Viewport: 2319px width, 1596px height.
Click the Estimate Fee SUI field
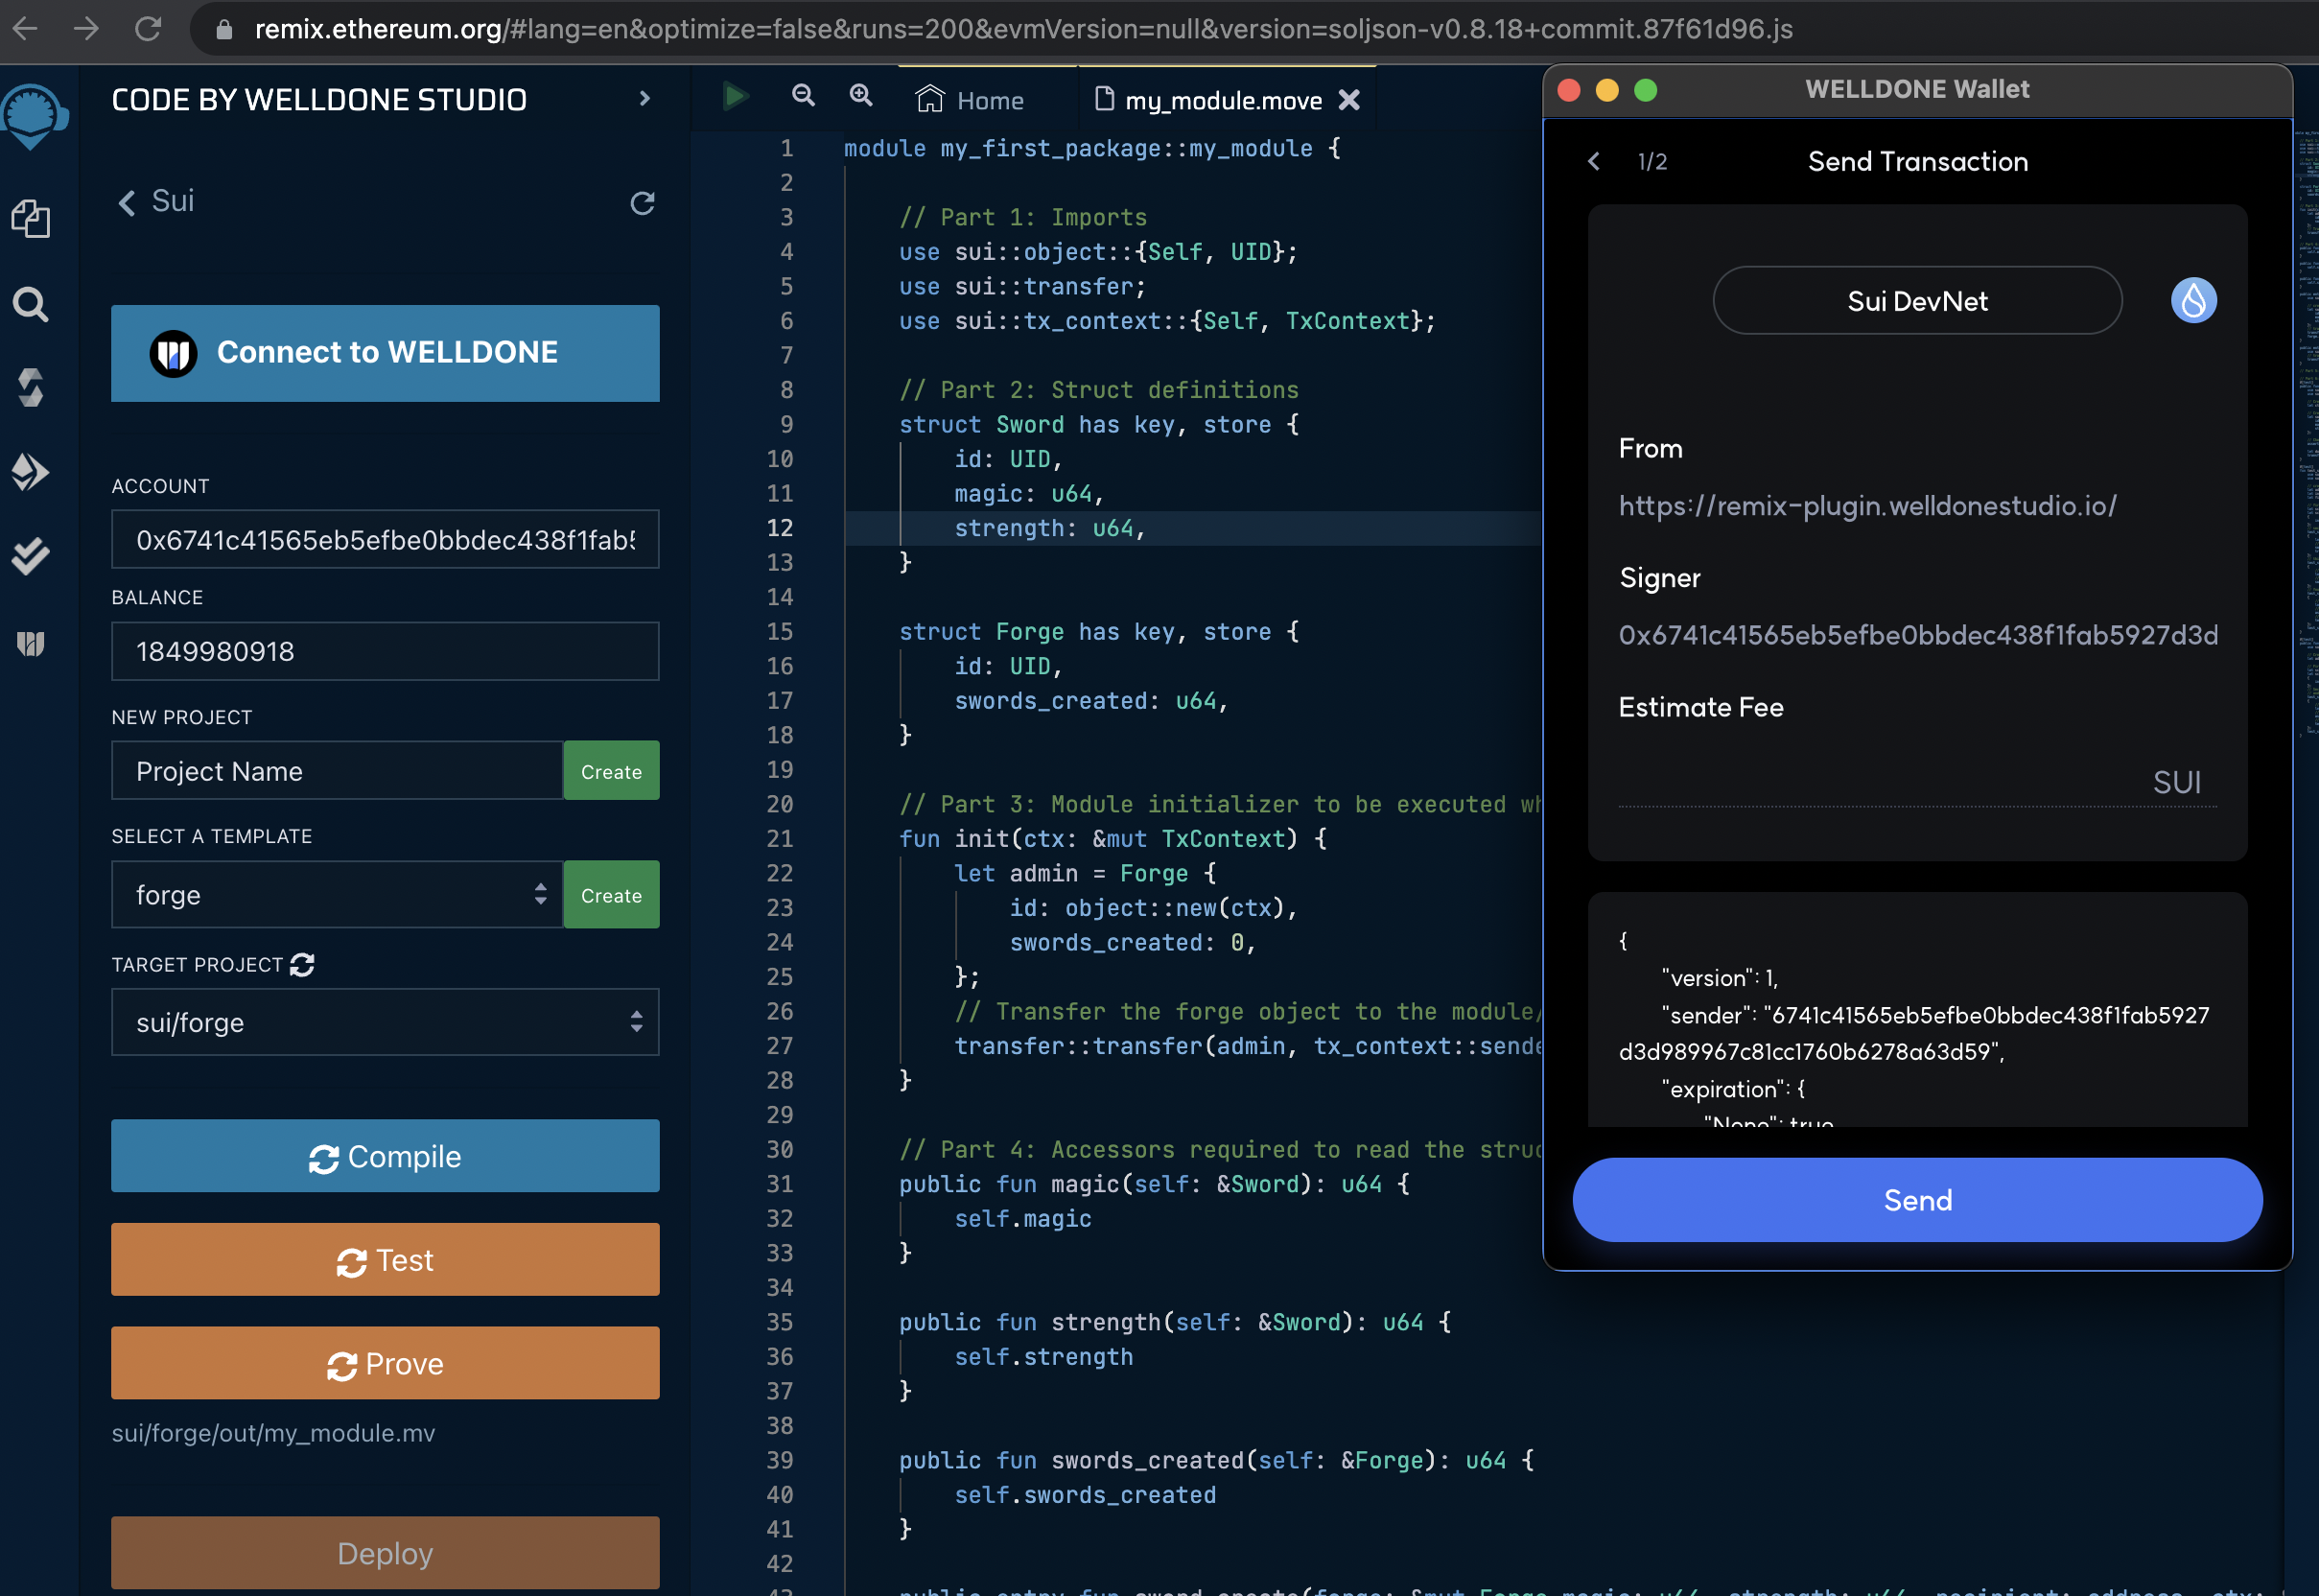(x=1917, y=782)
